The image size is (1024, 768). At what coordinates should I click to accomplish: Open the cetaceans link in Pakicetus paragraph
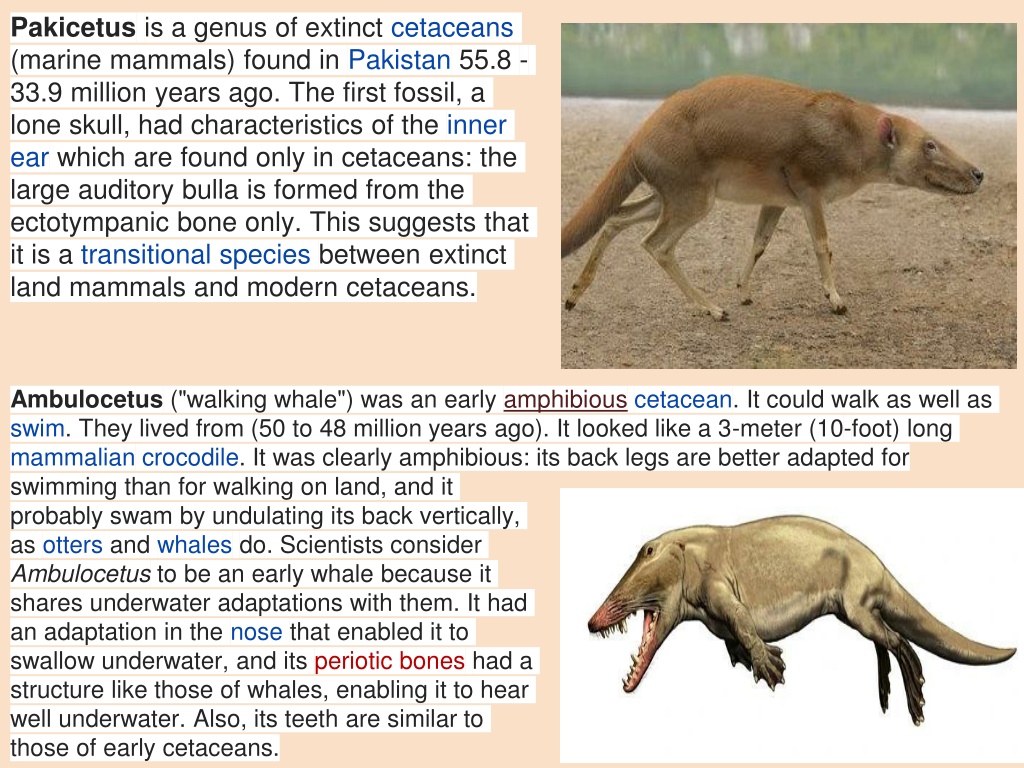click(452, 28)
